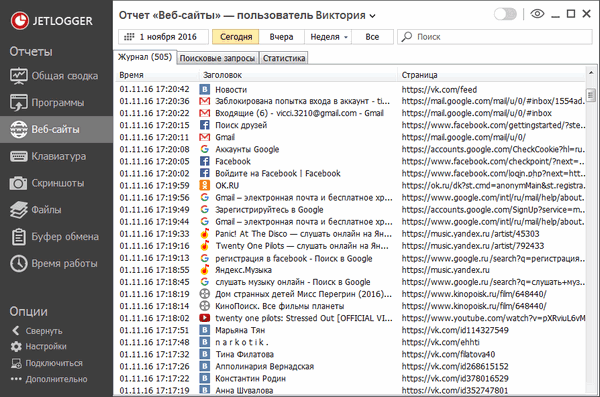
Task: Click the Gmail icon of Входящие (6) row
Action: click(205, 113)
